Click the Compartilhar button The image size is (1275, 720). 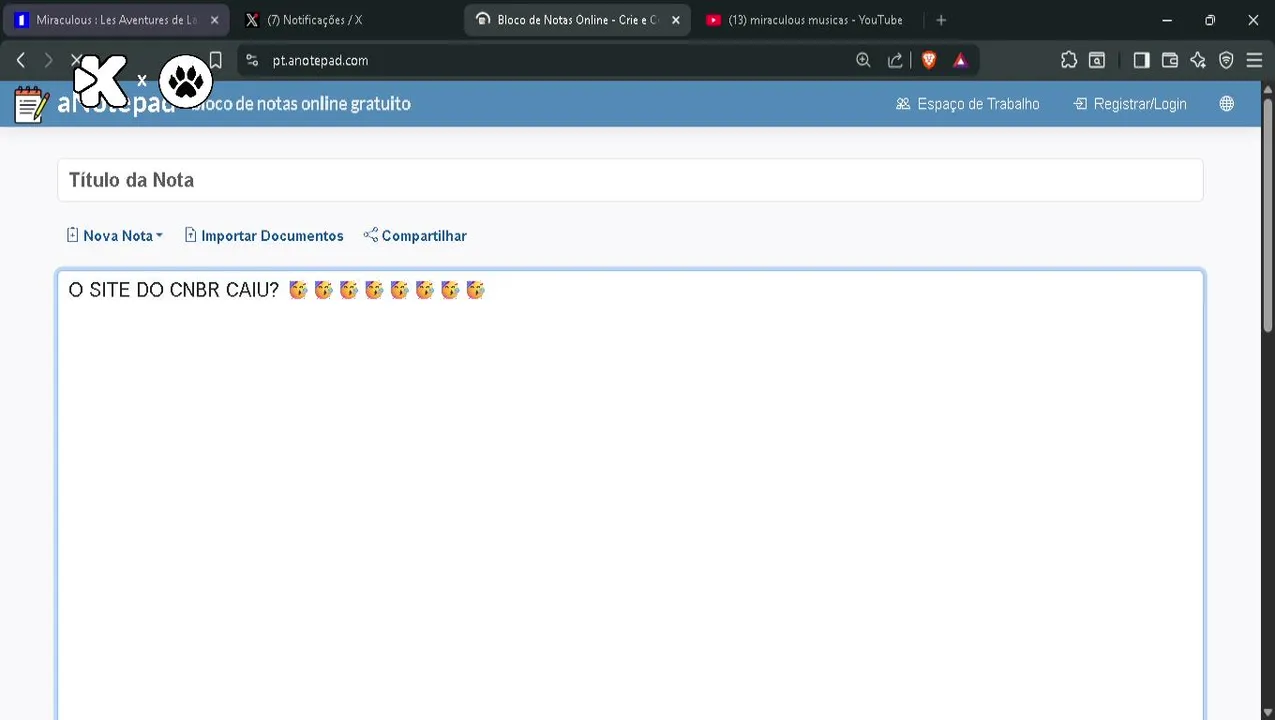point(415,236)
